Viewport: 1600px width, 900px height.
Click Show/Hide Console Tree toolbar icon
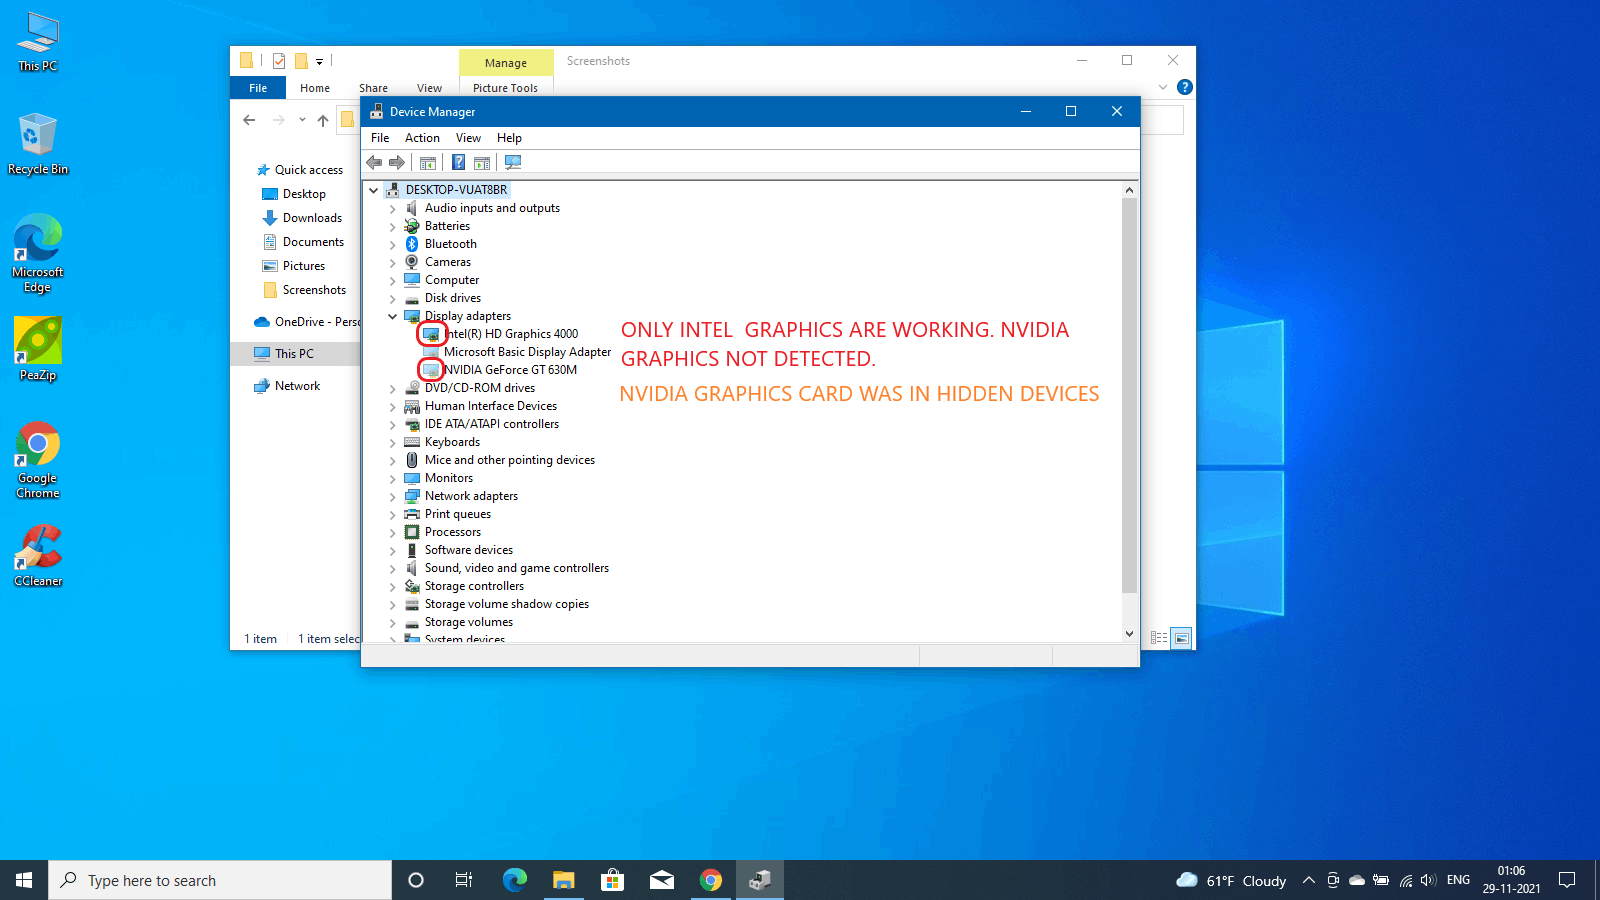click(428, 163)
